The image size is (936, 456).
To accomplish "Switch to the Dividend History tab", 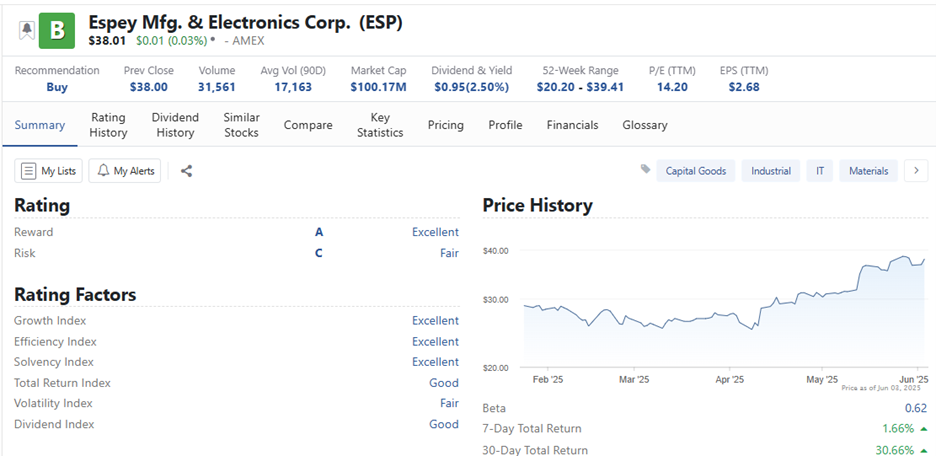I will [176, 125].
